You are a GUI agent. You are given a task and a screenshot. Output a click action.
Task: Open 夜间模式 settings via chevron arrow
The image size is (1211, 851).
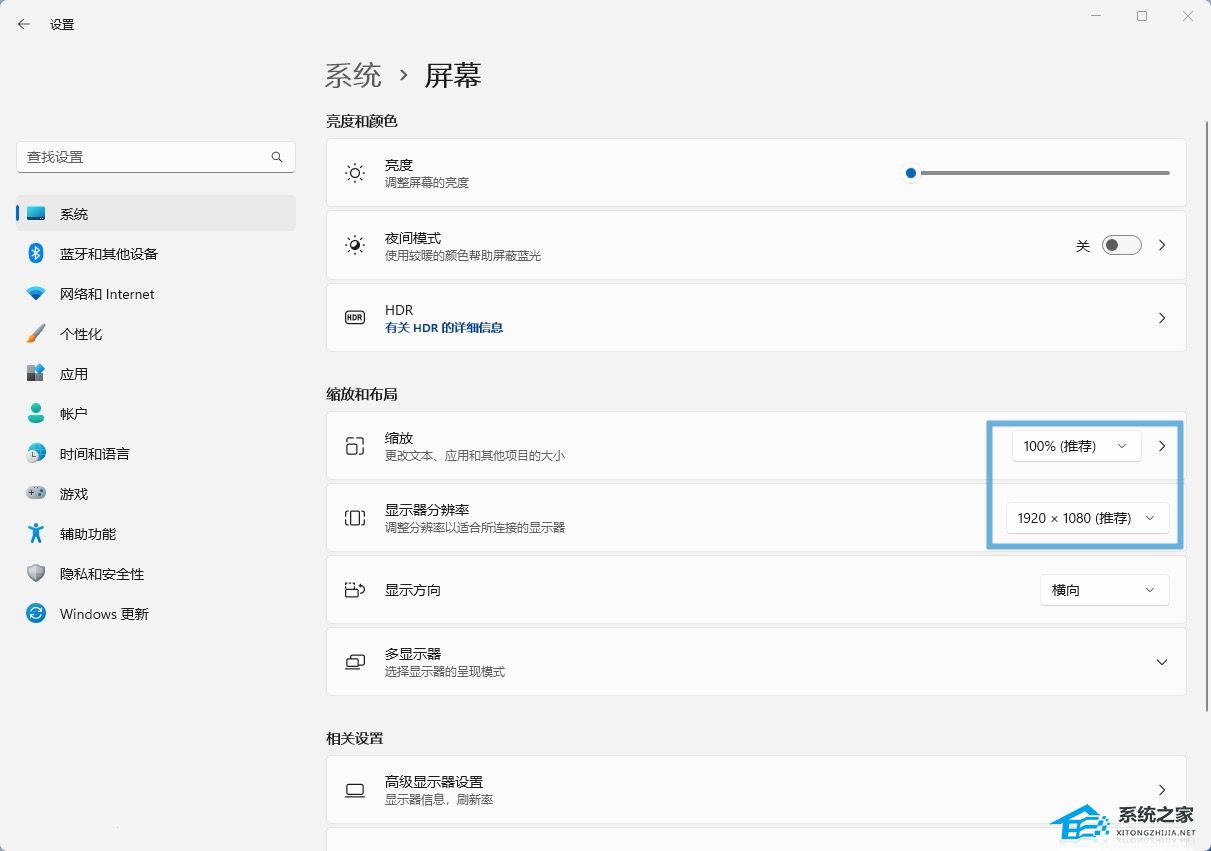pyautogui.click(x=1161, y=245)
